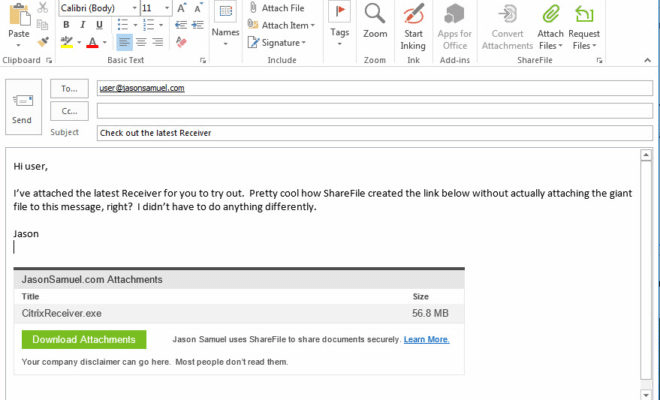Click the To... recipients button
This screenshot has height=400, width=660.
(x=69, y=88)
